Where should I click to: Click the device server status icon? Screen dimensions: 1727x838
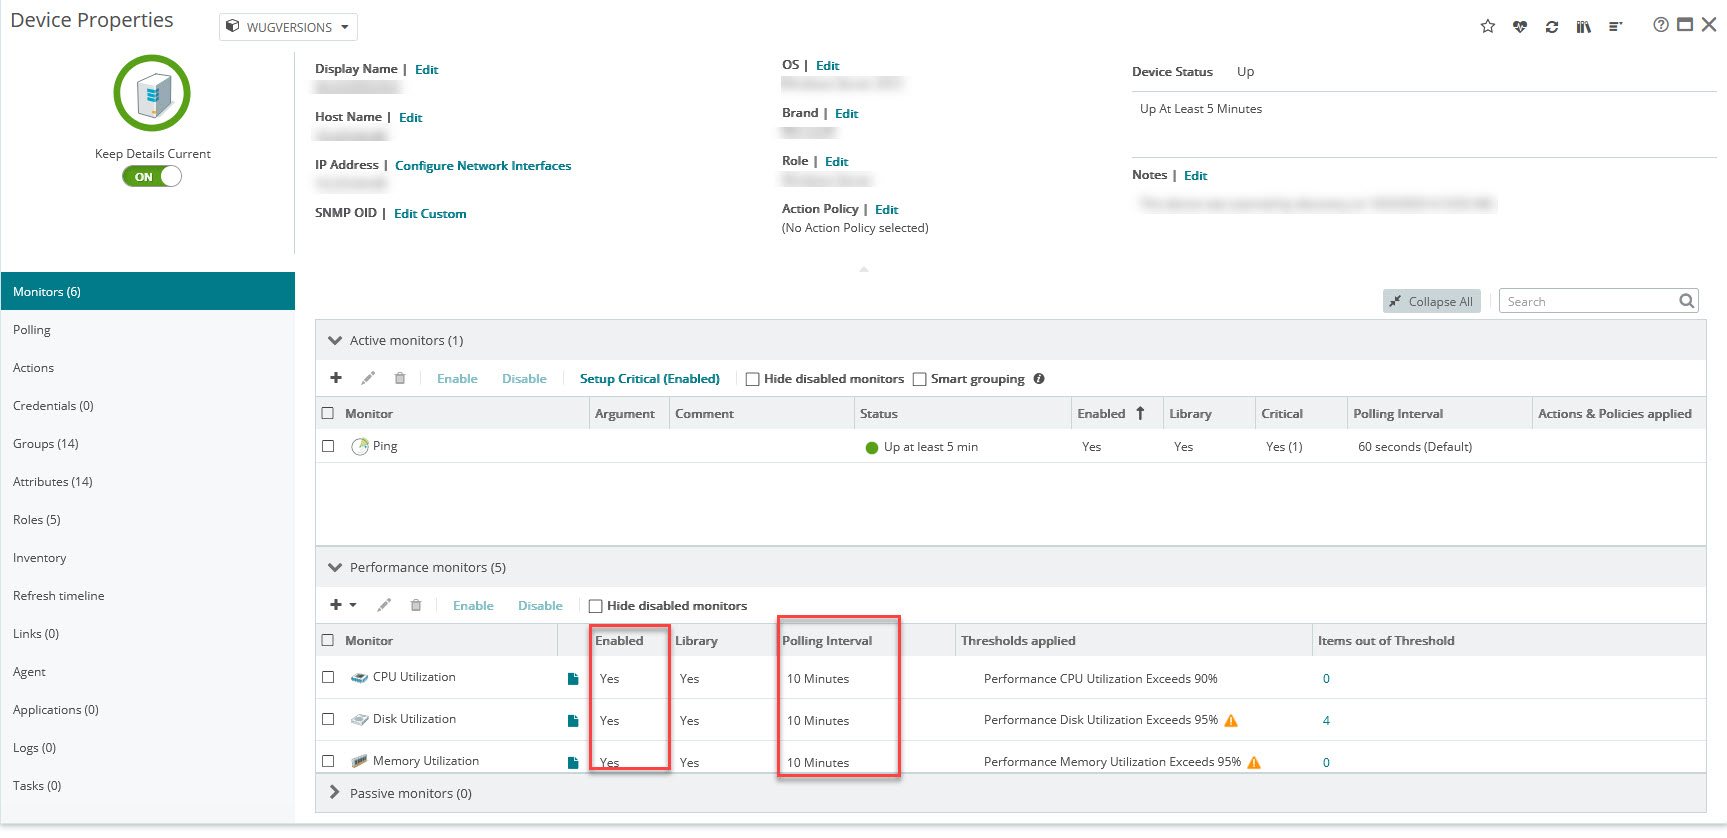(152, 93)
